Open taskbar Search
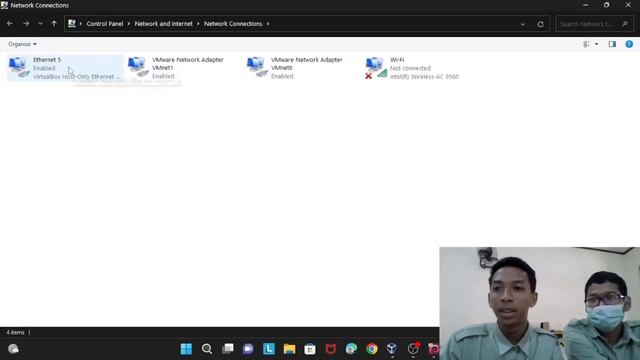This screenshot has height=360, width=640. (207, 349)
